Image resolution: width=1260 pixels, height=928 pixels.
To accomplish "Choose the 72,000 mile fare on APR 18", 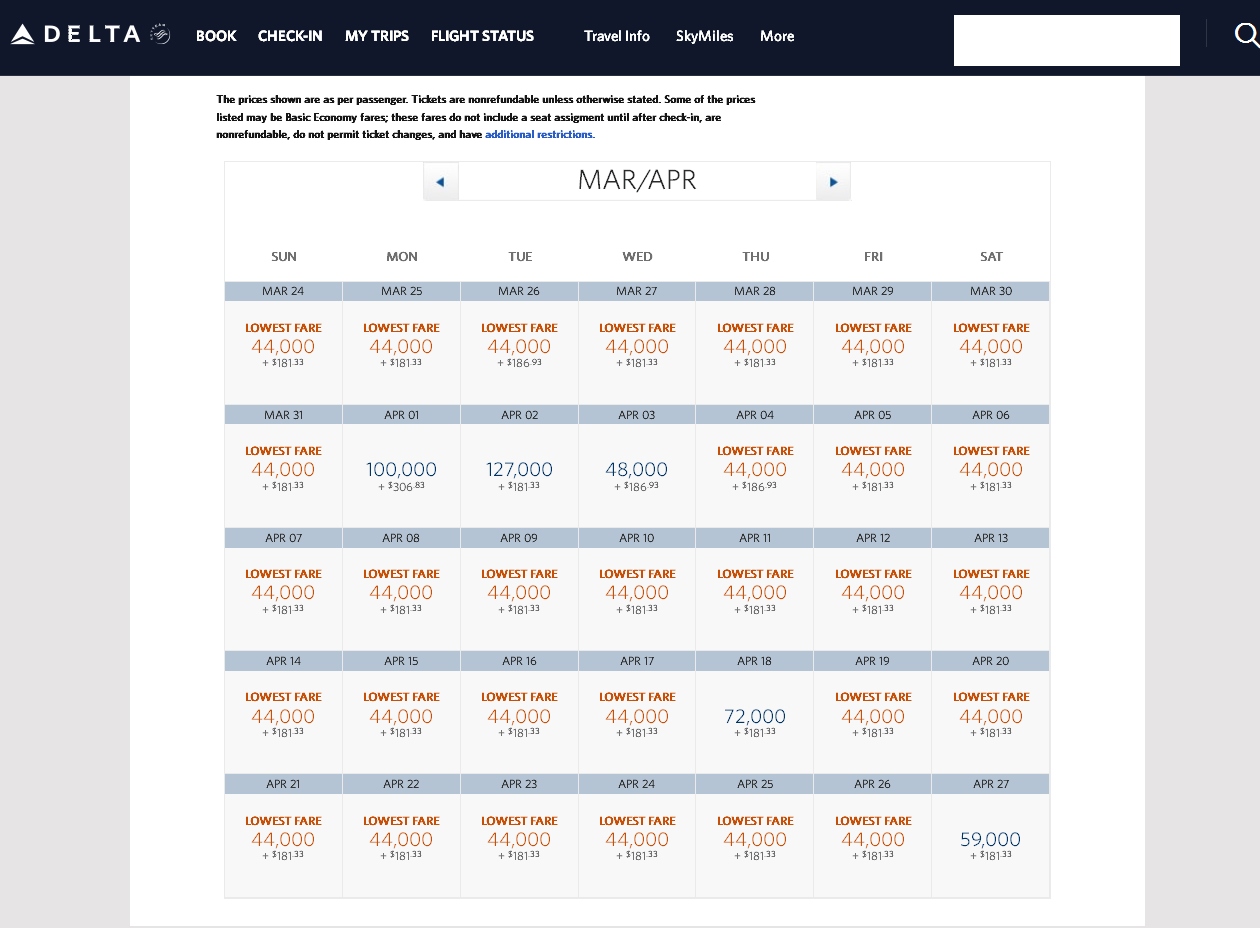I will tap(754, 715).
